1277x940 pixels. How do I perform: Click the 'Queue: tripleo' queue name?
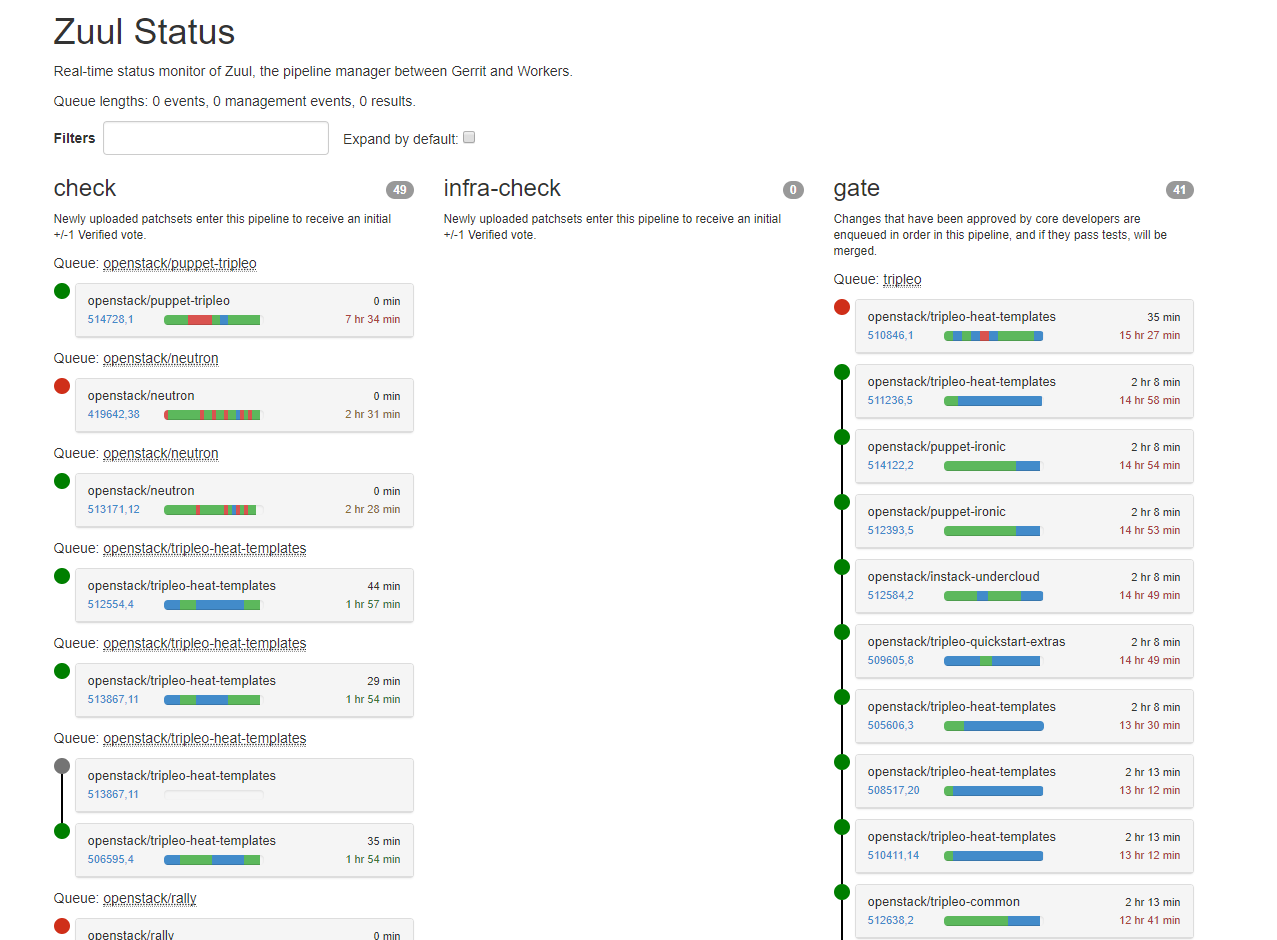coord(902,280)
